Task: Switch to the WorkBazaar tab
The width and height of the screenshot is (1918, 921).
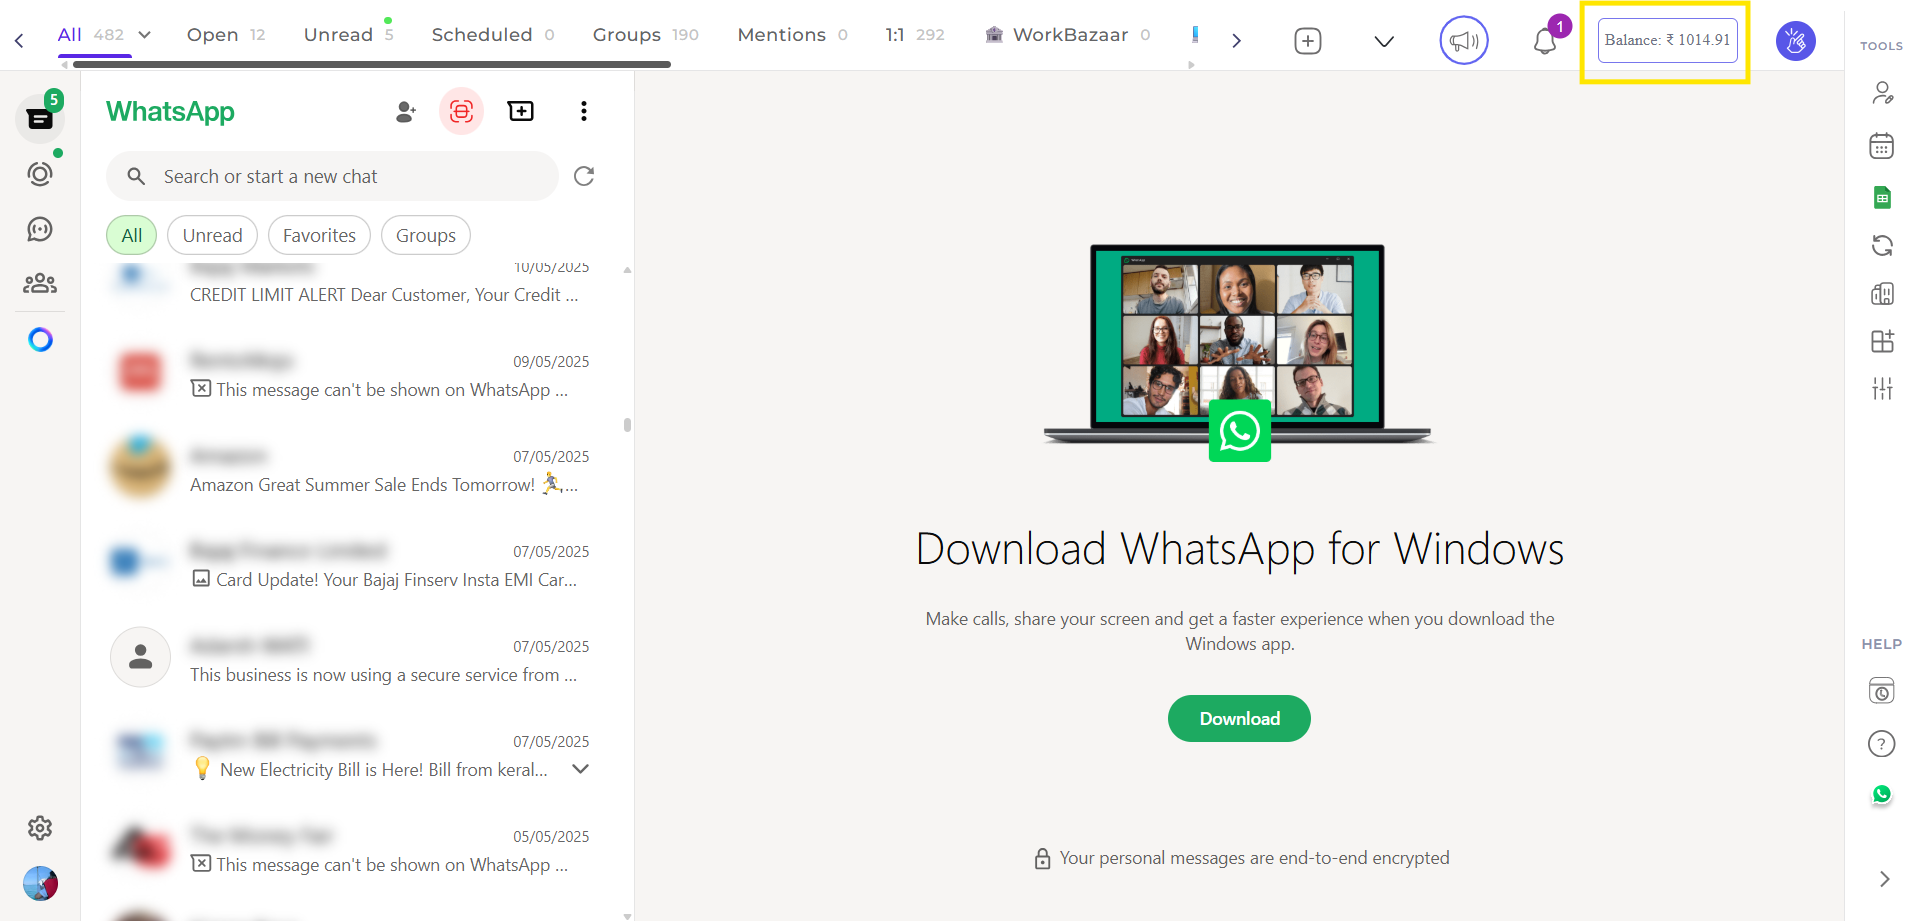Action: (x=1068, y=35)
